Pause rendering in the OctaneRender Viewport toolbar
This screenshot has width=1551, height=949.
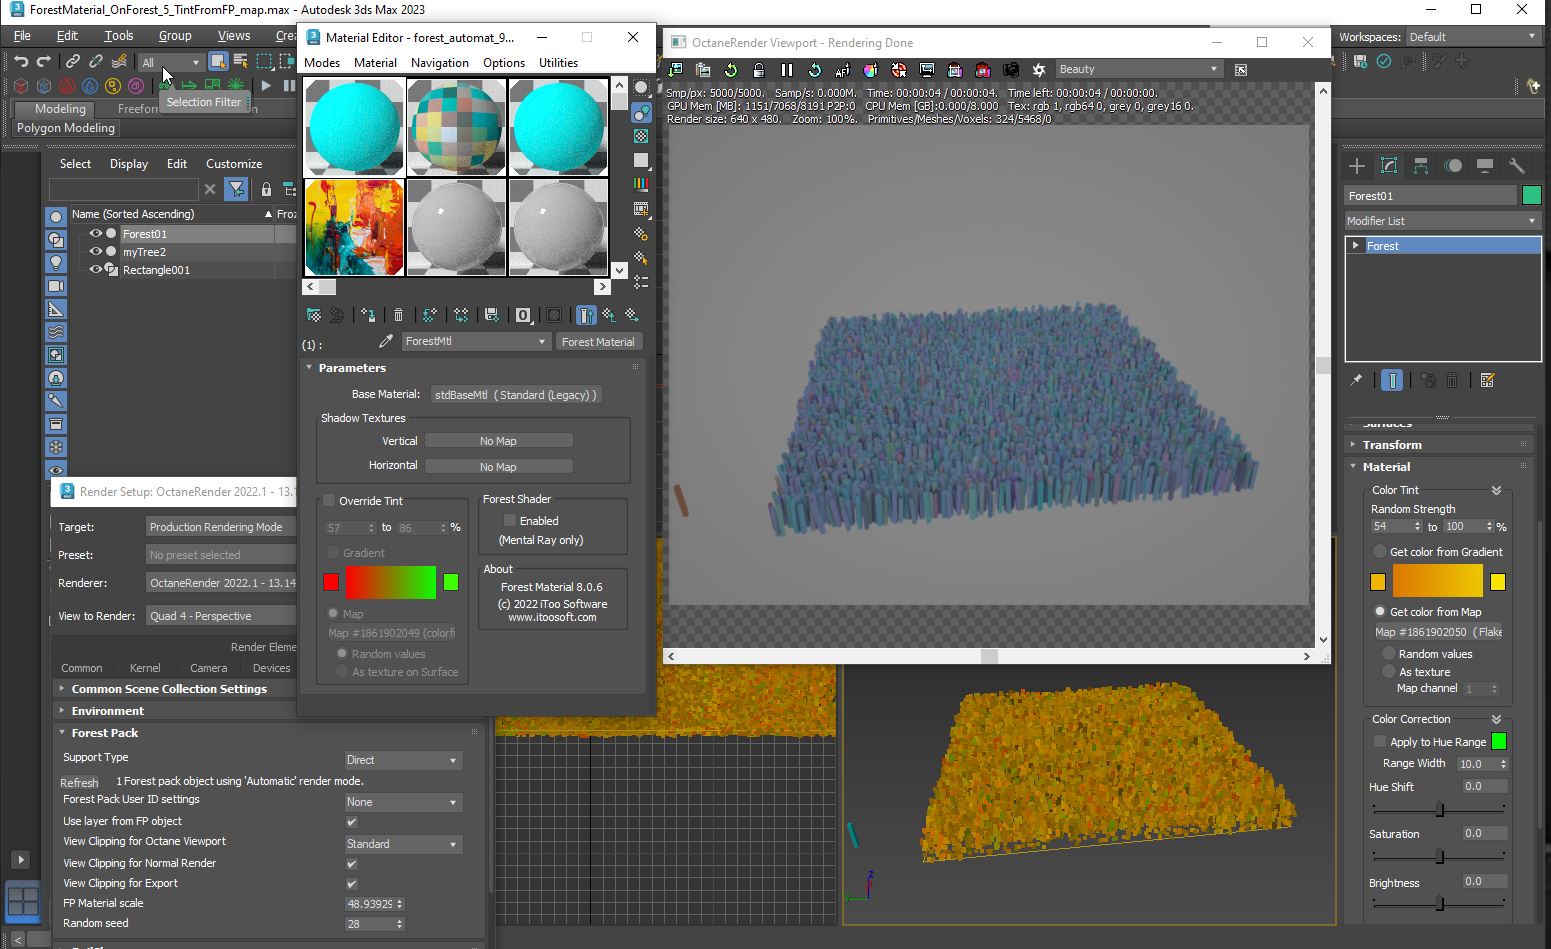tap(787, 70)
